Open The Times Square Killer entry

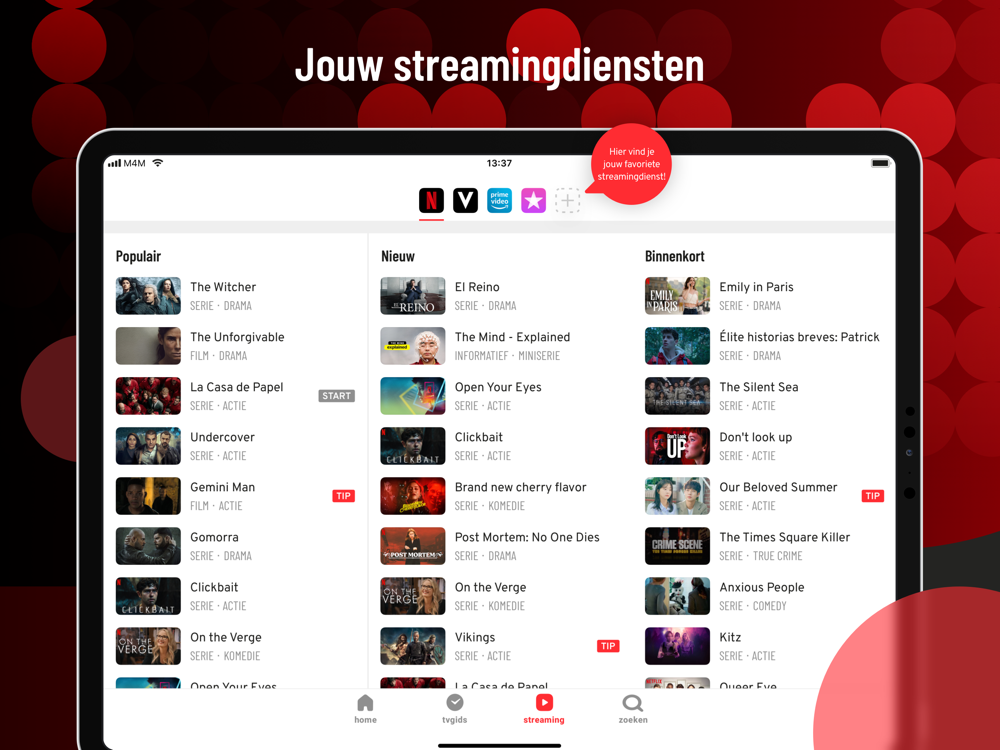pyautogui.click(x=764, y=546)
